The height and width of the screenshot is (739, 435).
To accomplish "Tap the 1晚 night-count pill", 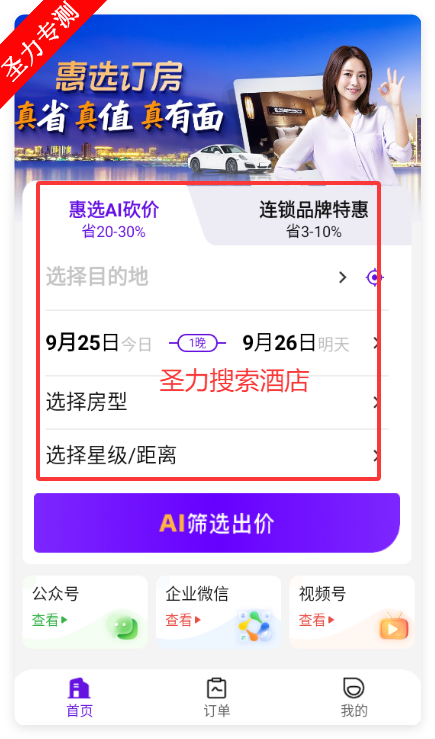I will (197, 343).
